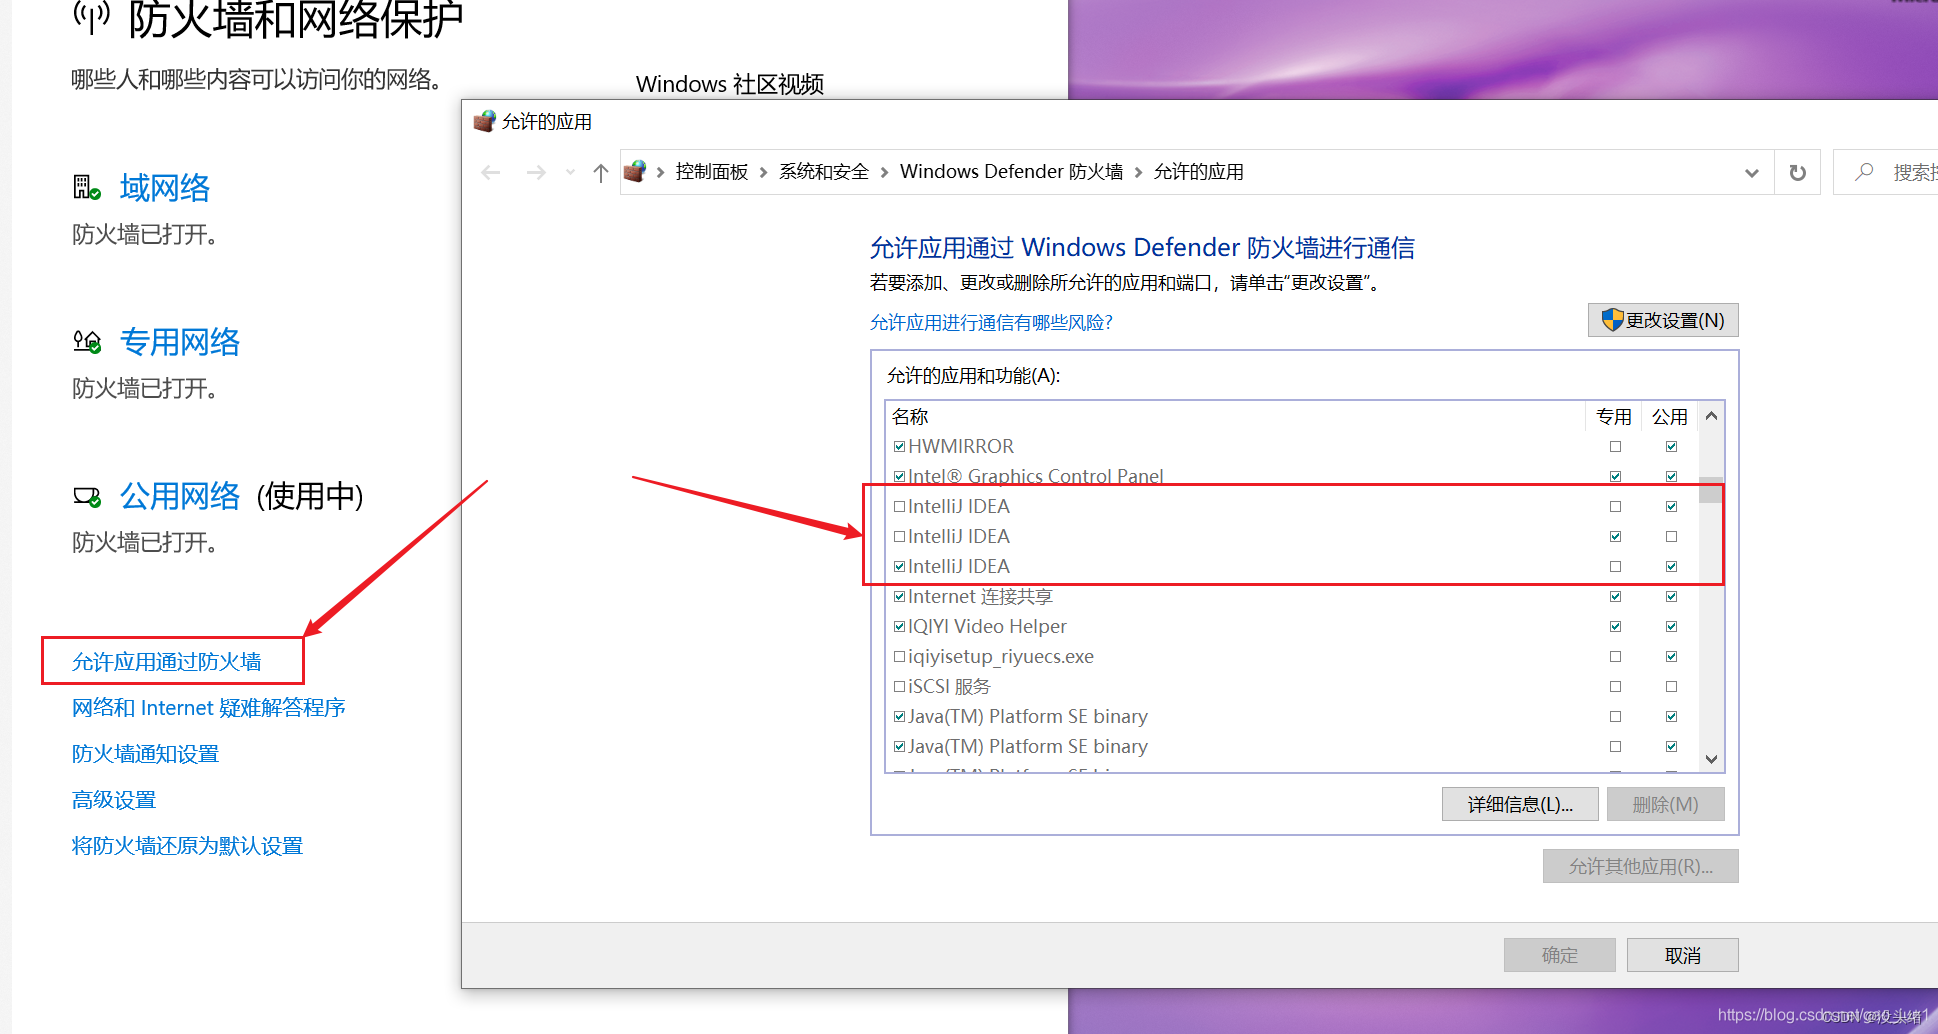
Task: Click 删除(M) button
Action: [x=1665, y=804]
